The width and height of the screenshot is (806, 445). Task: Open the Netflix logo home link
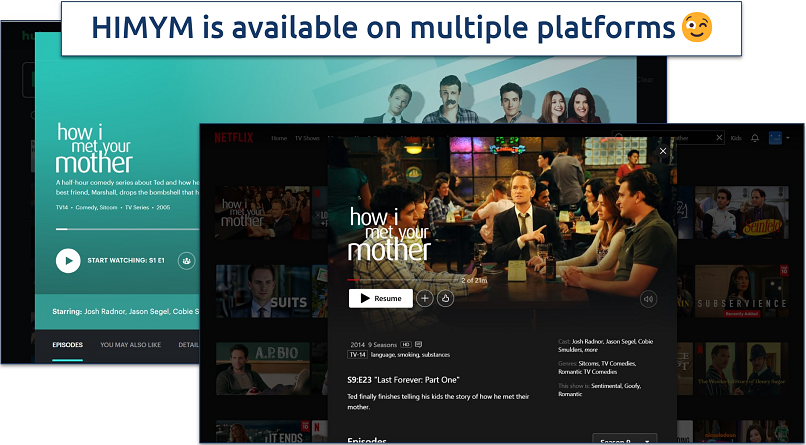point(234,138)
